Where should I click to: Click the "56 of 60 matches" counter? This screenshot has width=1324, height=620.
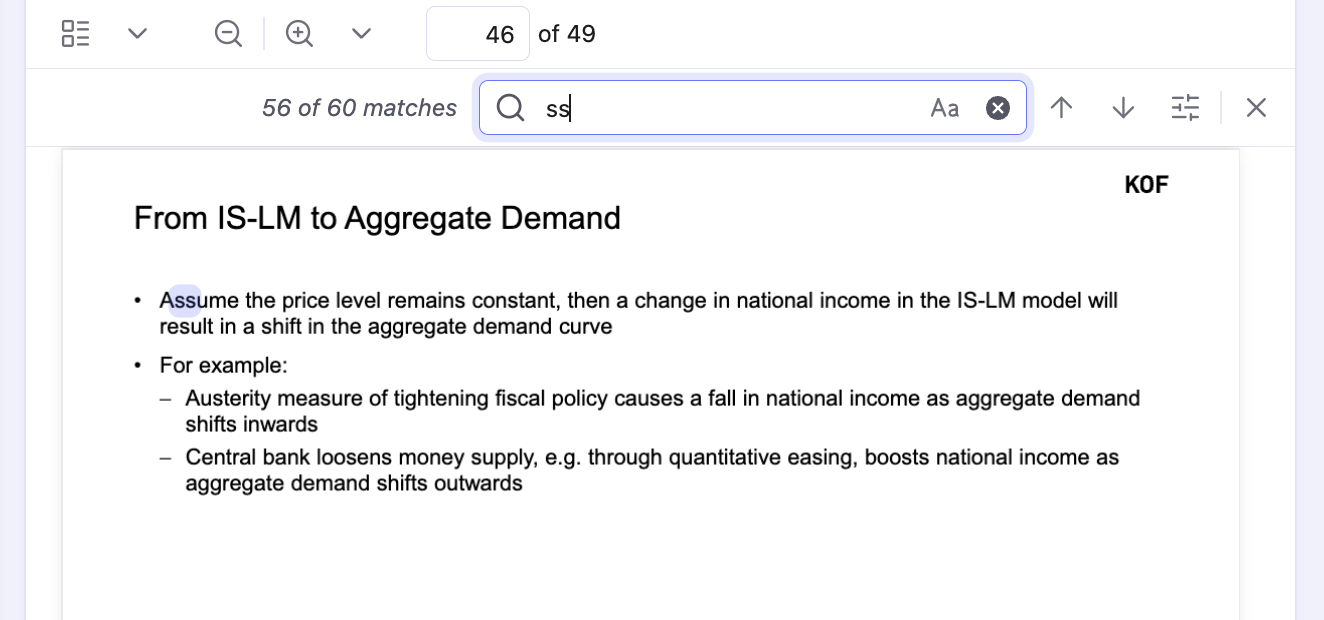pos(359,108)
